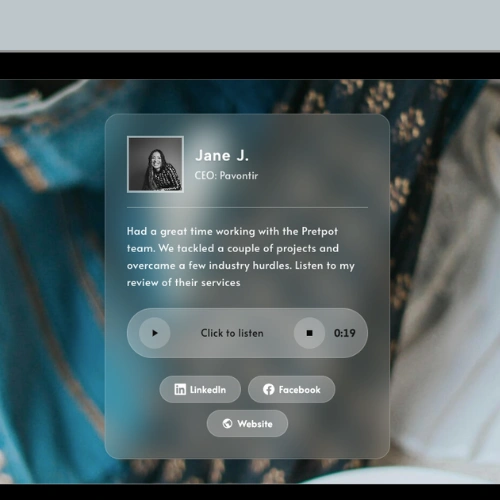Play Jane's audio review

(x=155, y=333)
